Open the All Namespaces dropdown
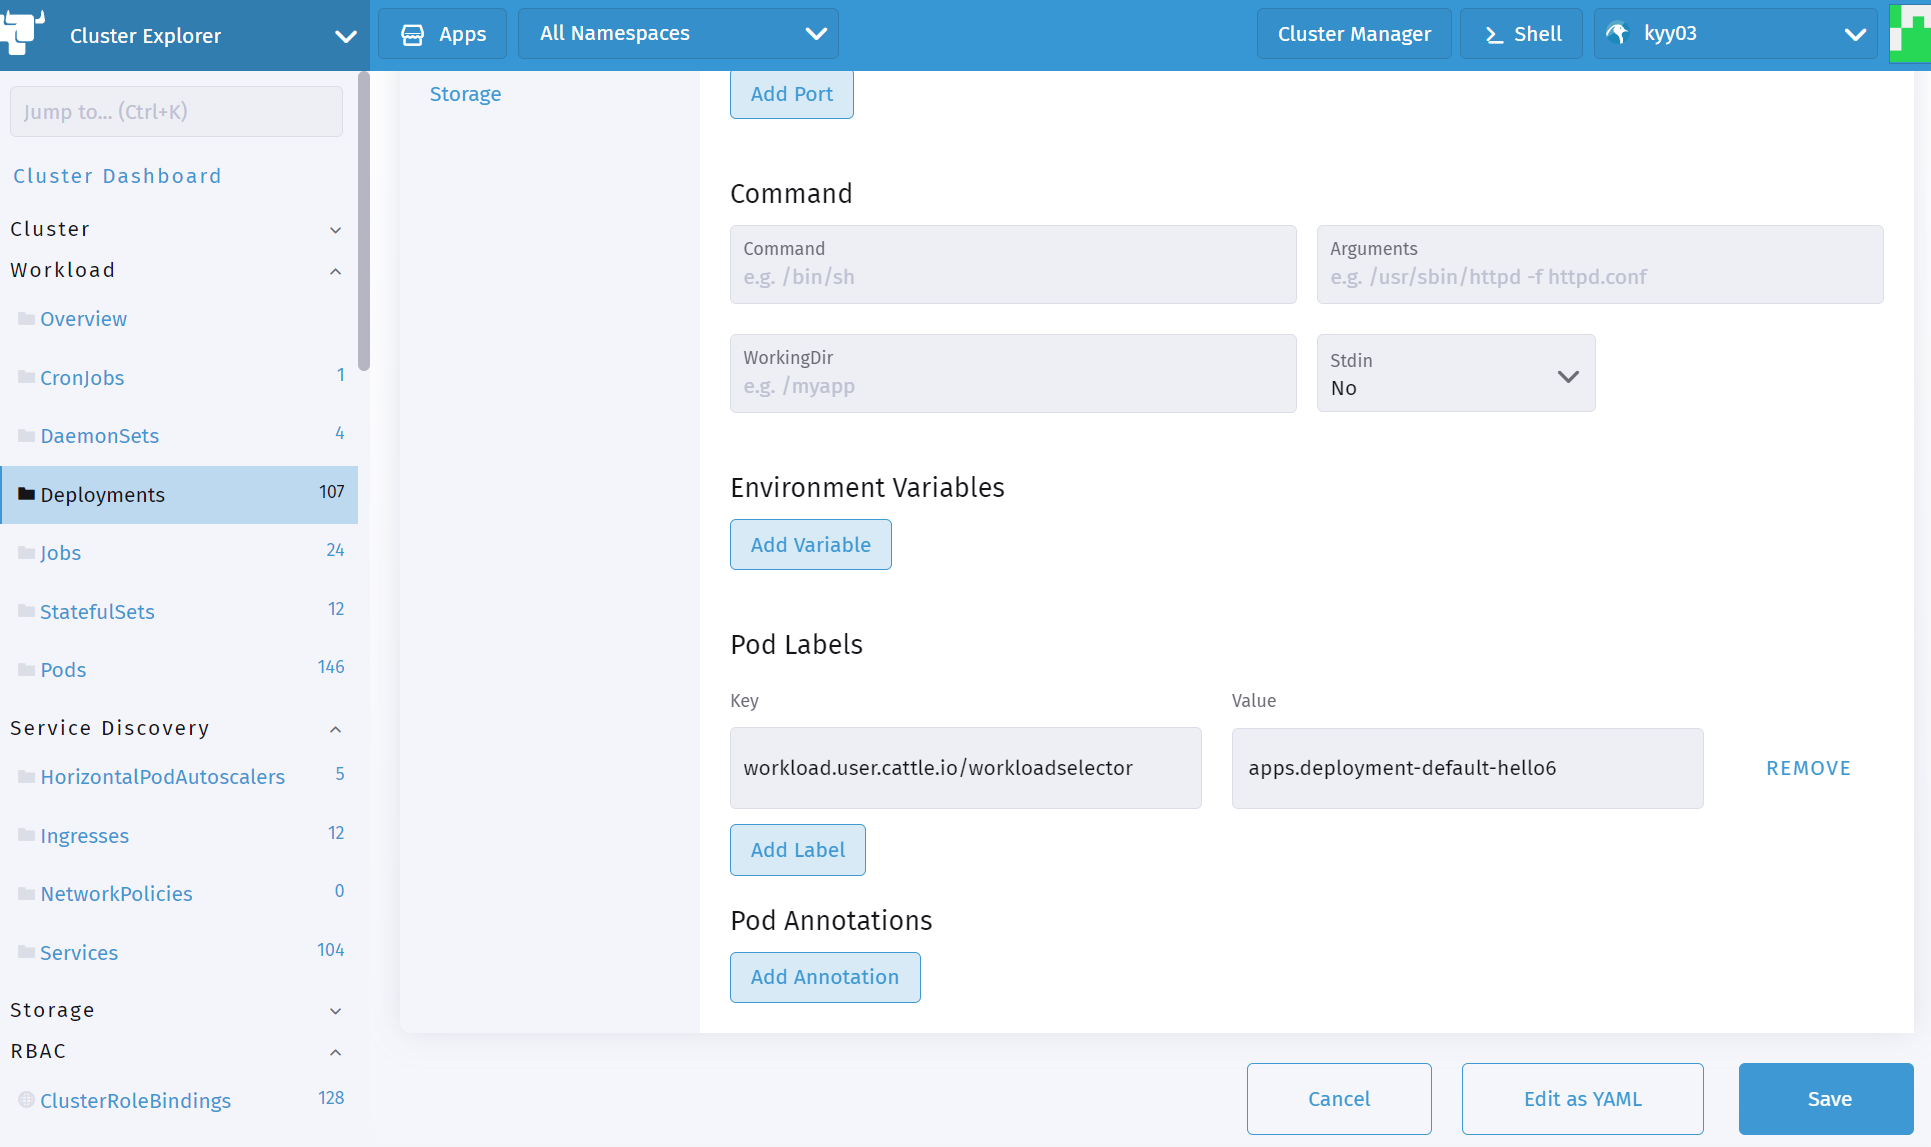Screen dimensions: 1931x1147 coord(678,34)
